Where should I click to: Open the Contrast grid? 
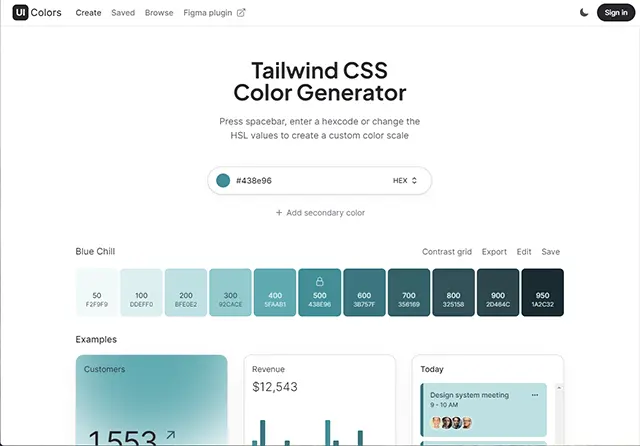click(447, 252)
